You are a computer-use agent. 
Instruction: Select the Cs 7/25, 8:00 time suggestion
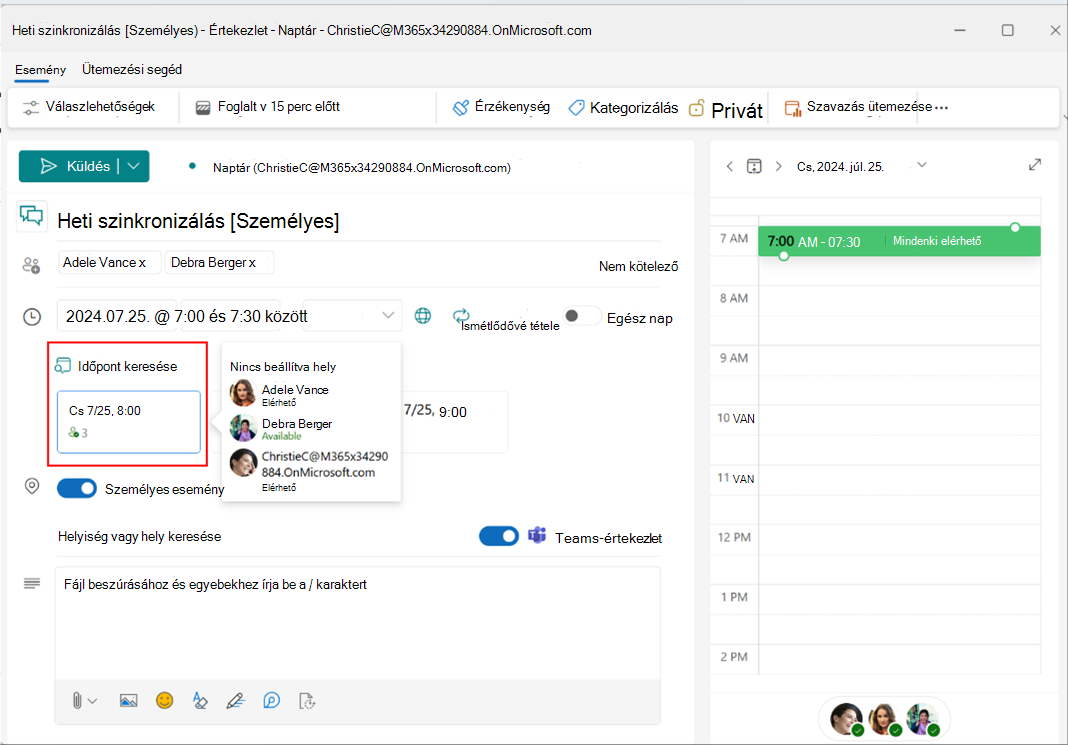pyautogui.click(x=129, y=422)
